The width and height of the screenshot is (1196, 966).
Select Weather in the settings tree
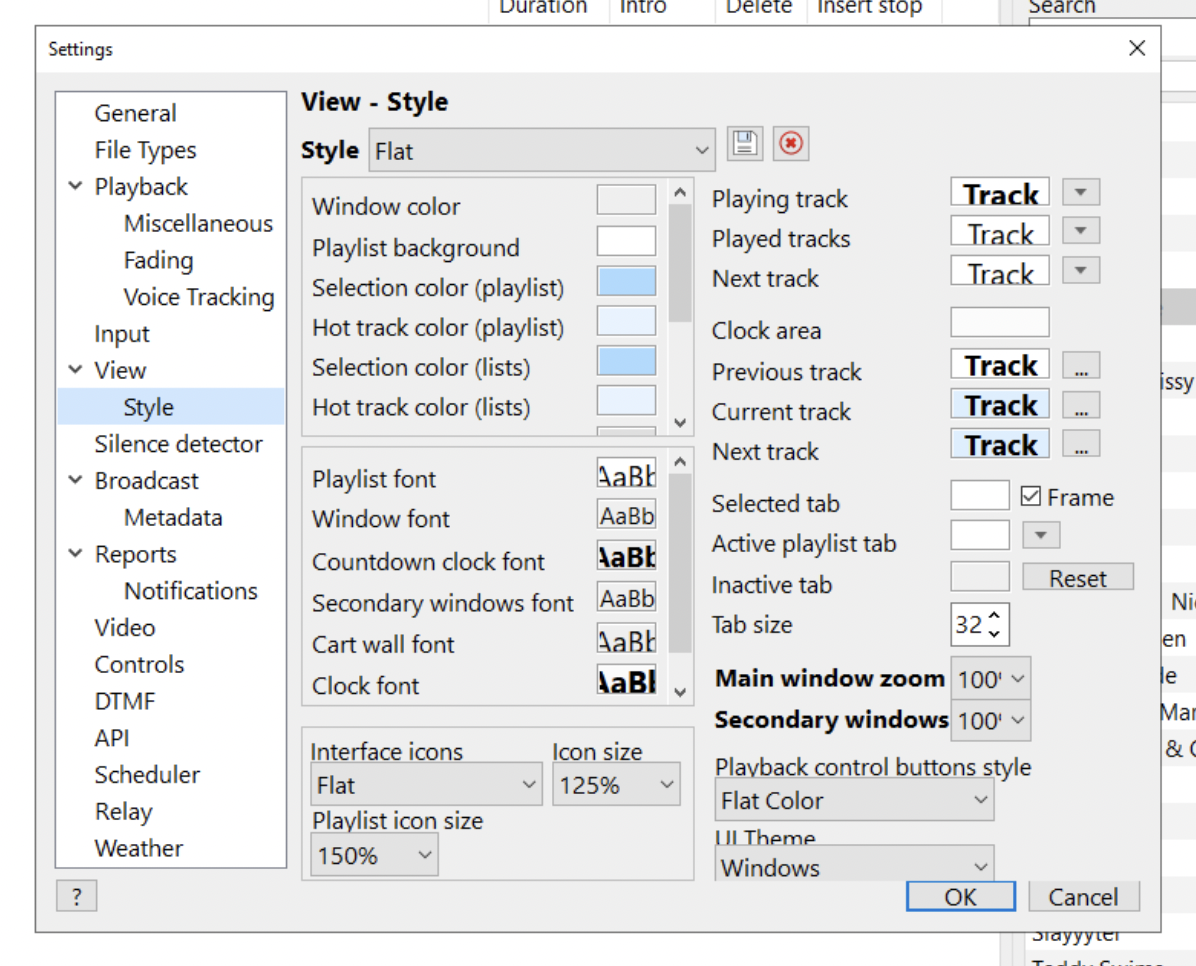139,848
